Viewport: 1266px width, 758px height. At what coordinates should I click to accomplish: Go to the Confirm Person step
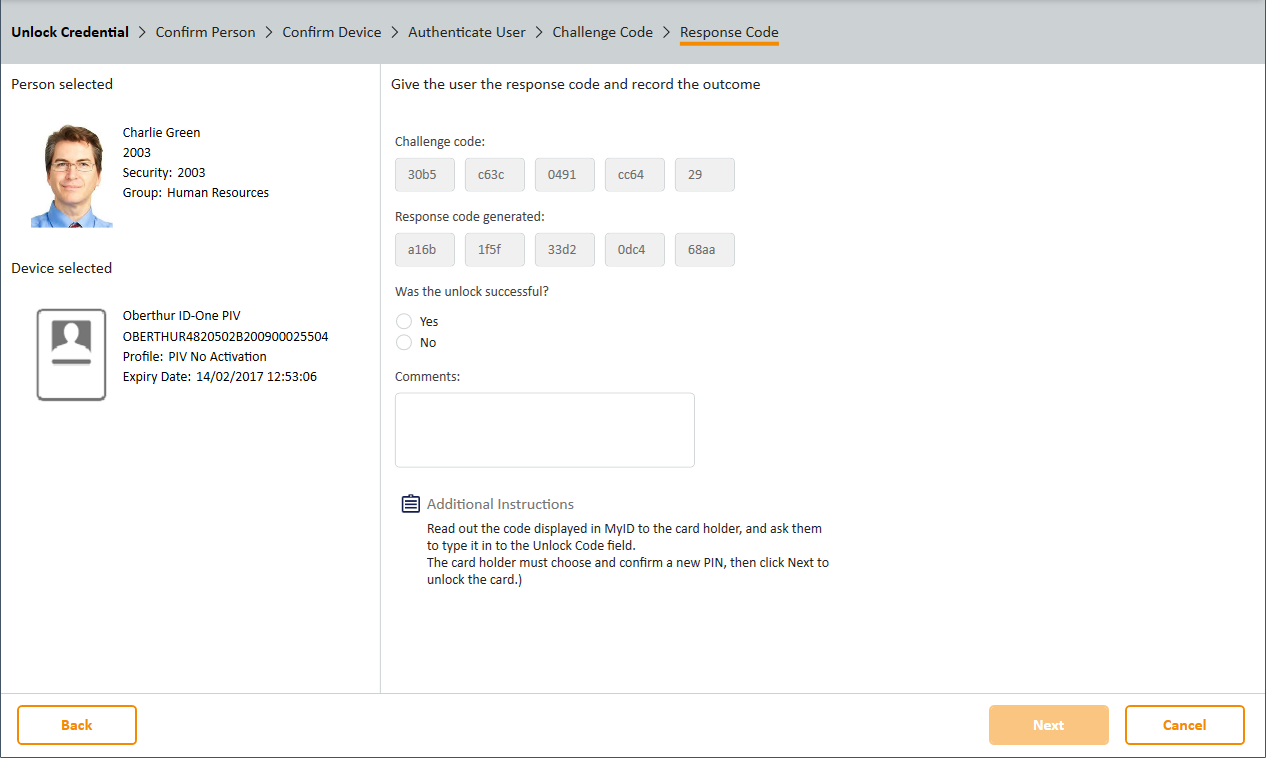click(205, 32)
